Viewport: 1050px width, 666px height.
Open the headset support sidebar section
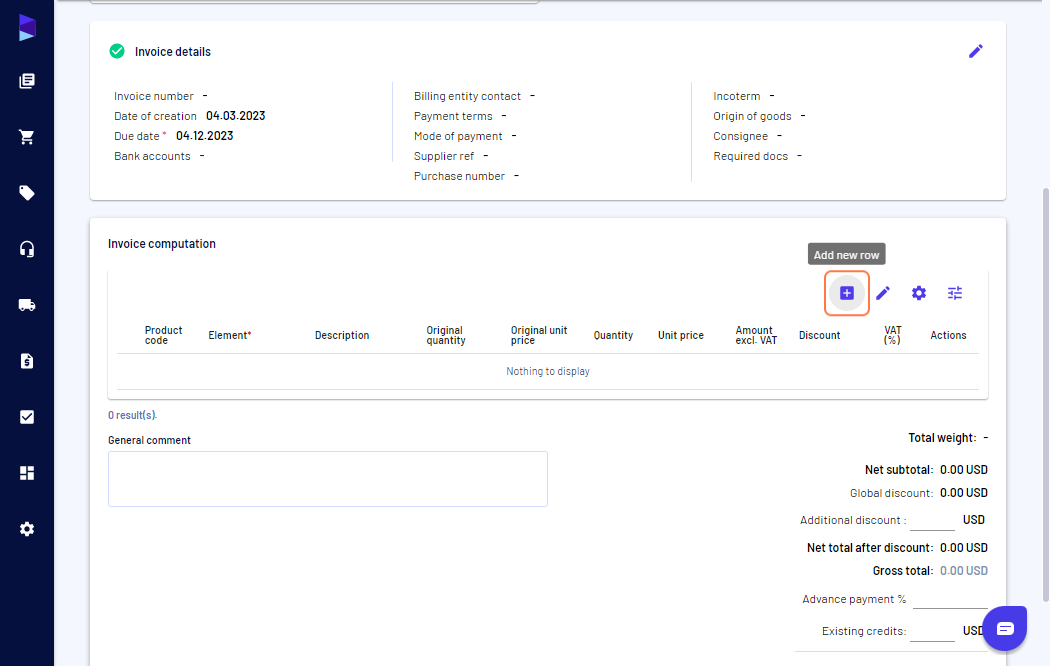(x=27, y=250)
